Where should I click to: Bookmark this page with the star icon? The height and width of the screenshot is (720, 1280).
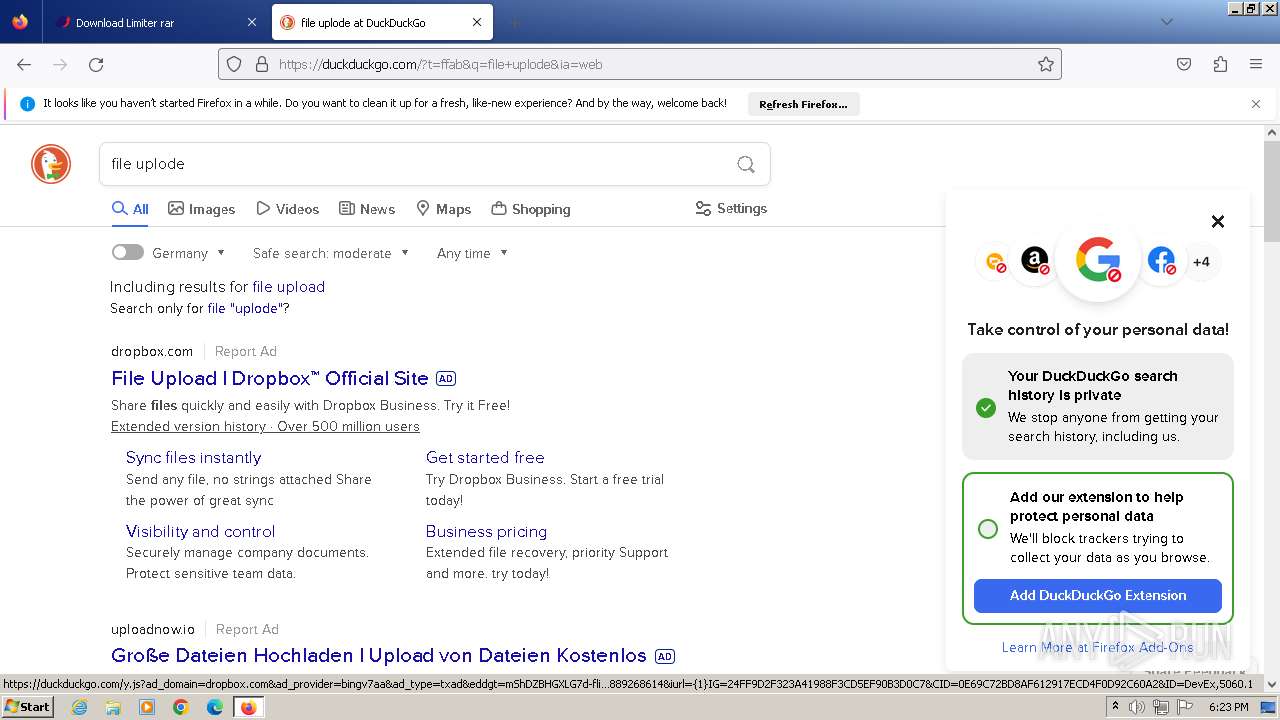click(x=1046, y=64)
